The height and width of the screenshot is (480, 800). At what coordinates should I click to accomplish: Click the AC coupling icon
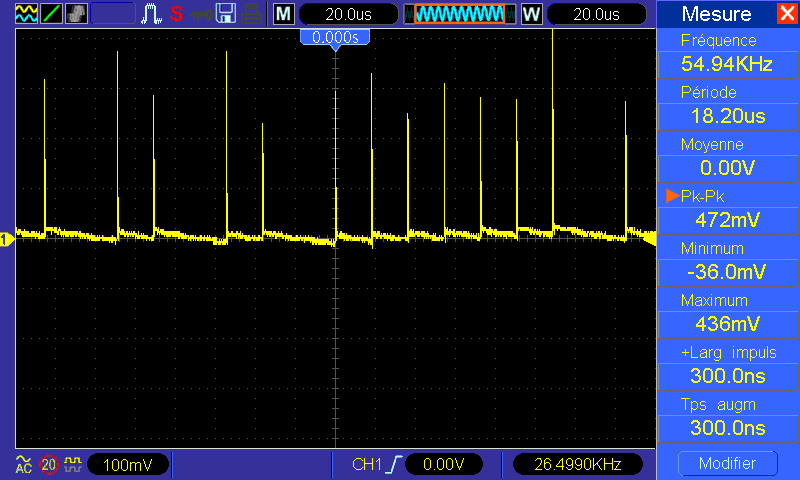coord(23,464)
